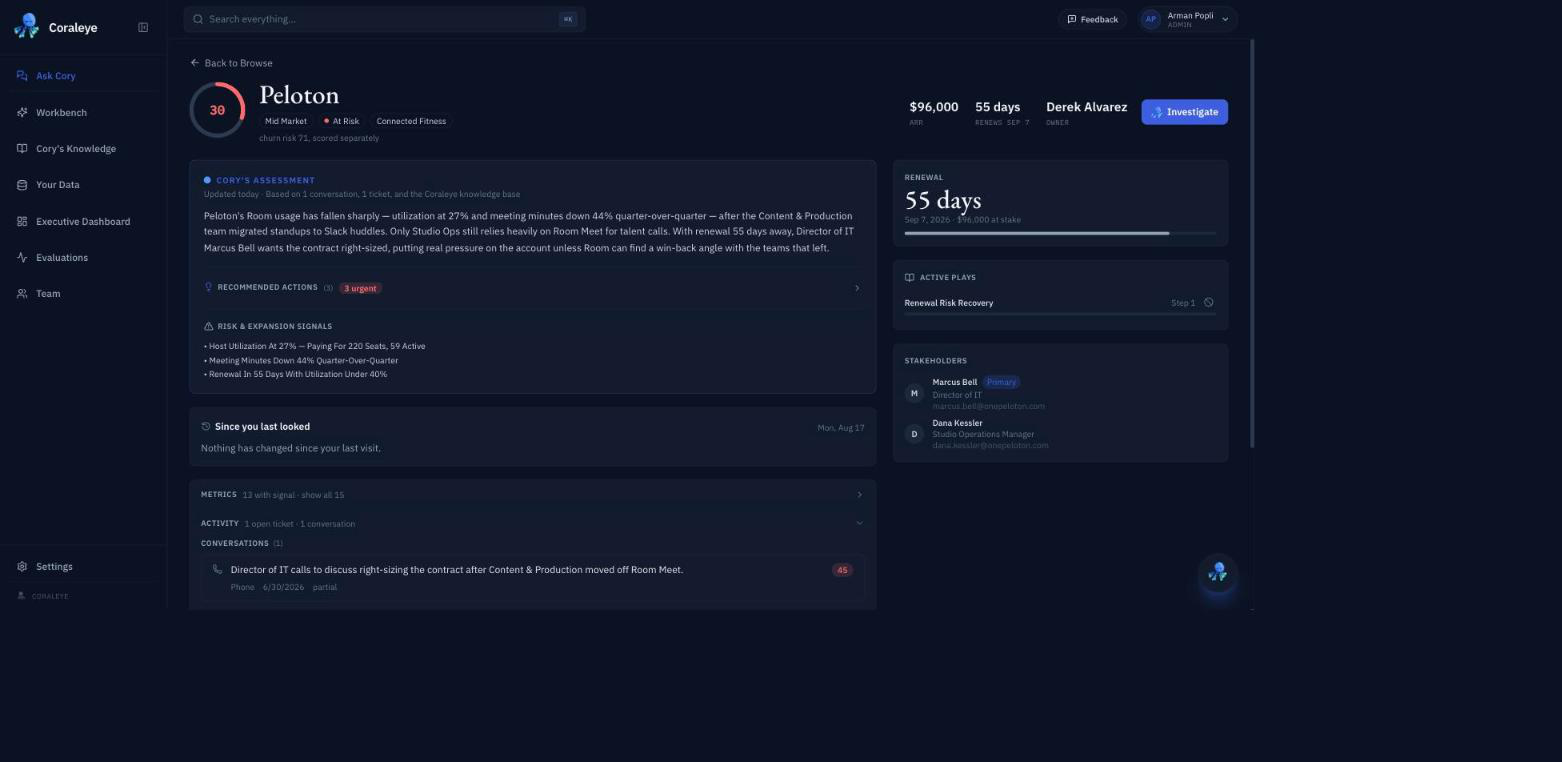Screen dimensions: 1562x762
Task: Click the health score 30 ring
Action: click(217, 110)
